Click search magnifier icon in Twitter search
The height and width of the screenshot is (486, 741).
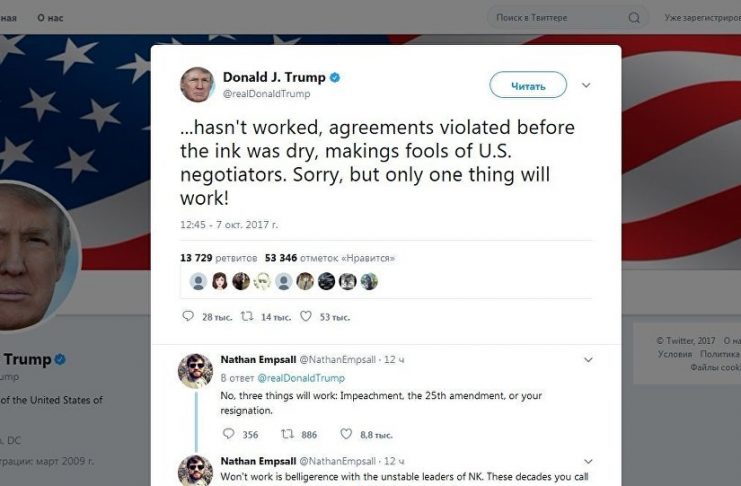634,18
